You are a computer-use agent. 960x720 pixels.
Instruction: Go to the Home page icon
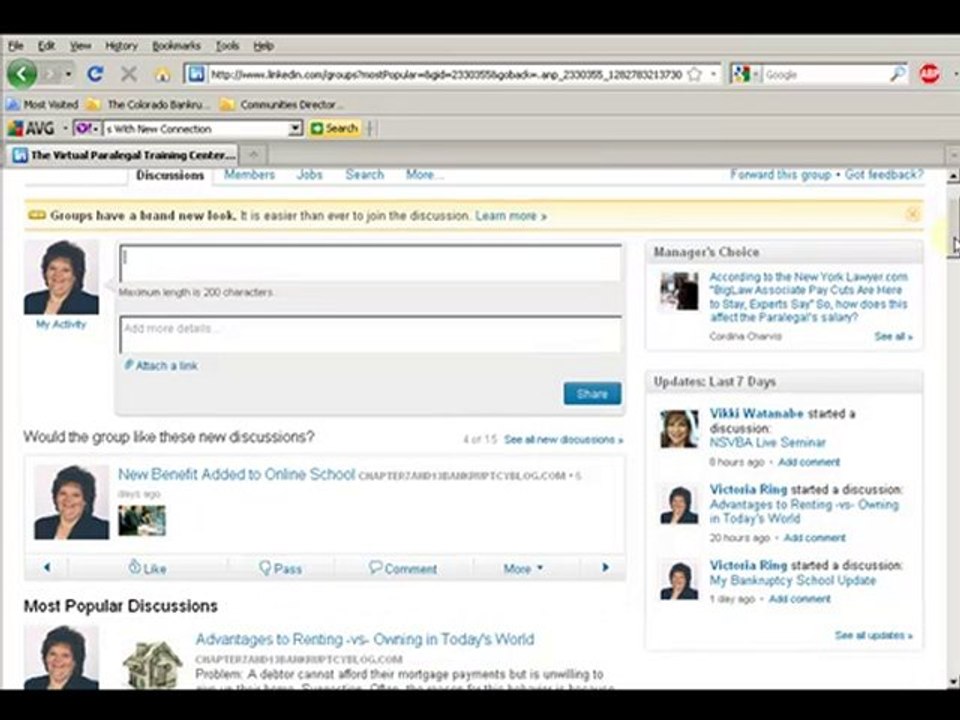[162, 75]
